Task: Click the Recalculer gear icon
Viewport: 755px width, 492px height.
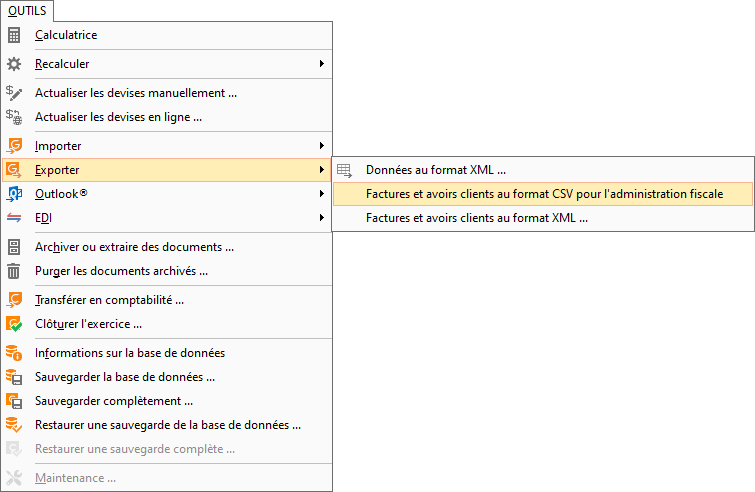Action: (x=14, y=64)
